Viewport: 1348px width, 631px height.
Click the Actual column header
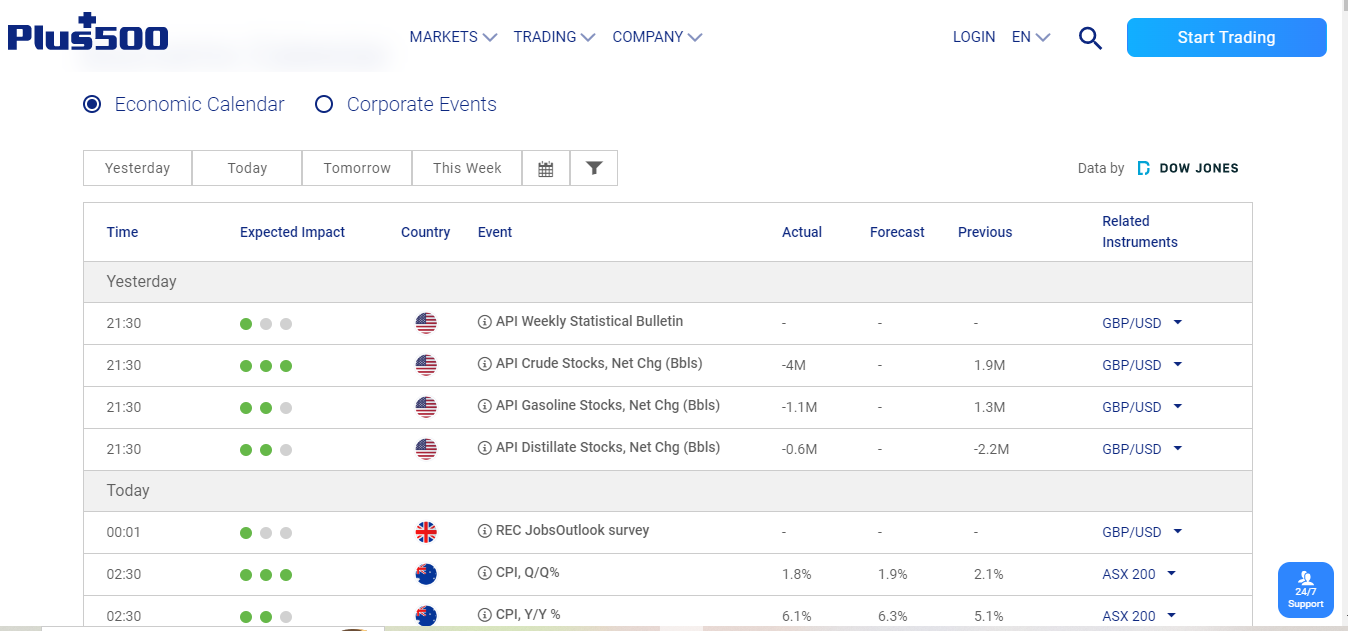point(802,232)
